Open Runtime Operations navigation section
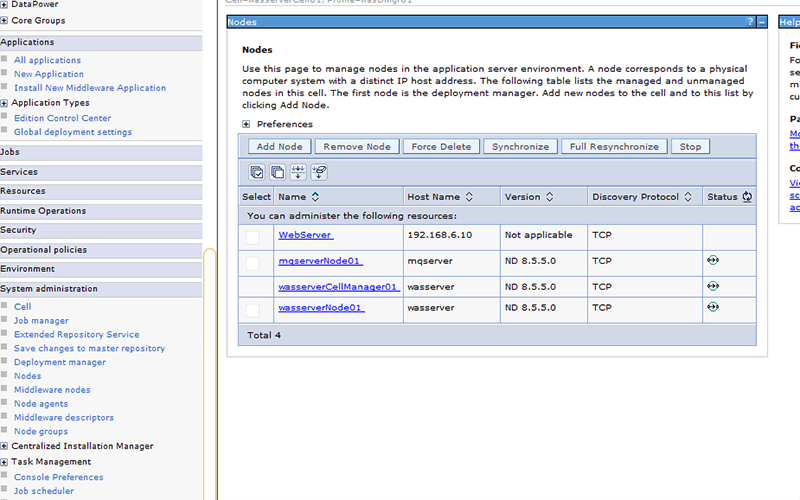This screenshot has height=500, width=800. (101, 211)
